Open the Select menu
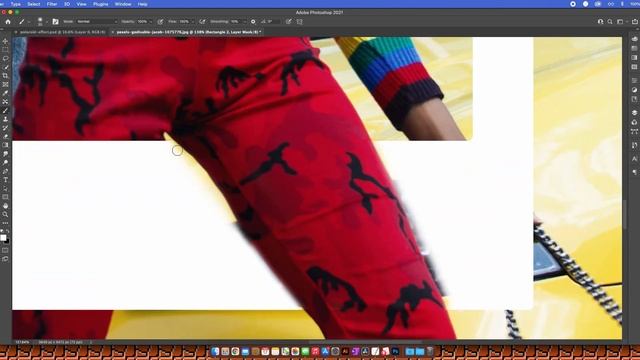 (33, 4)
